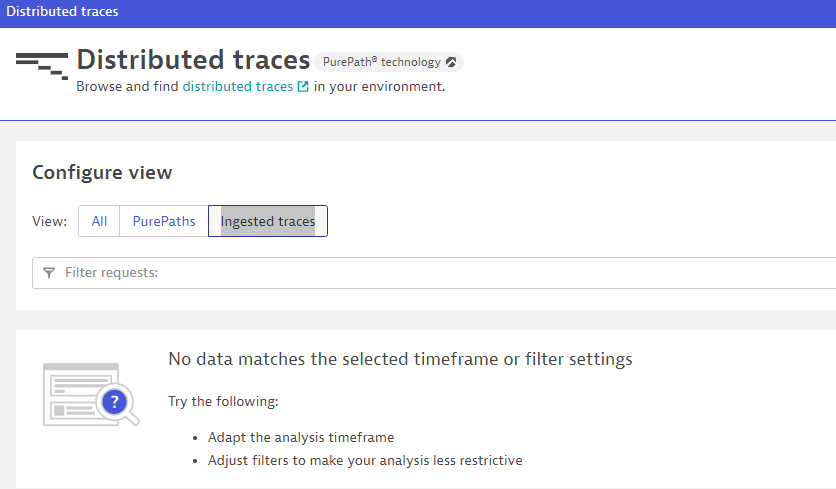Click the Adapt the analysis timeframe suggestion
Viewport: 836px width, 489px height.
click(301, 437)
